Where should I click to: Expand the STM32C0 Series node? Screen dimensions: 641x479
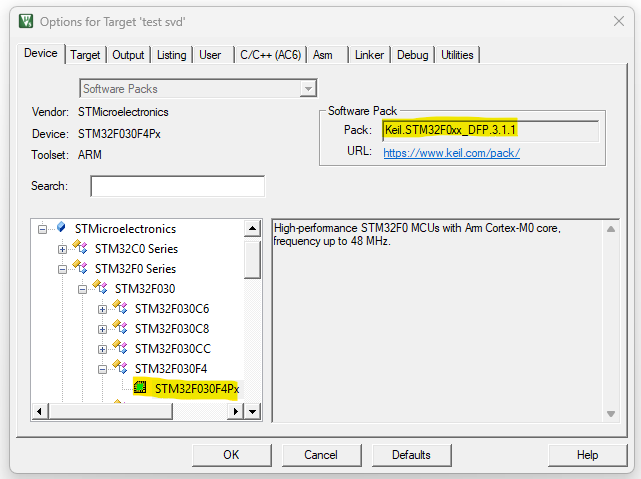62,249
